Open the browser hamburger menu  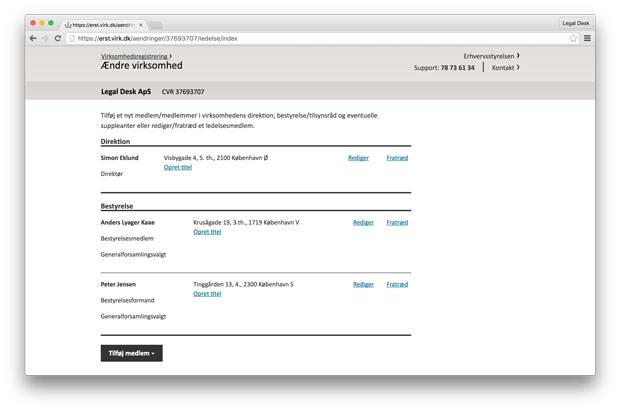pos(588,38)
